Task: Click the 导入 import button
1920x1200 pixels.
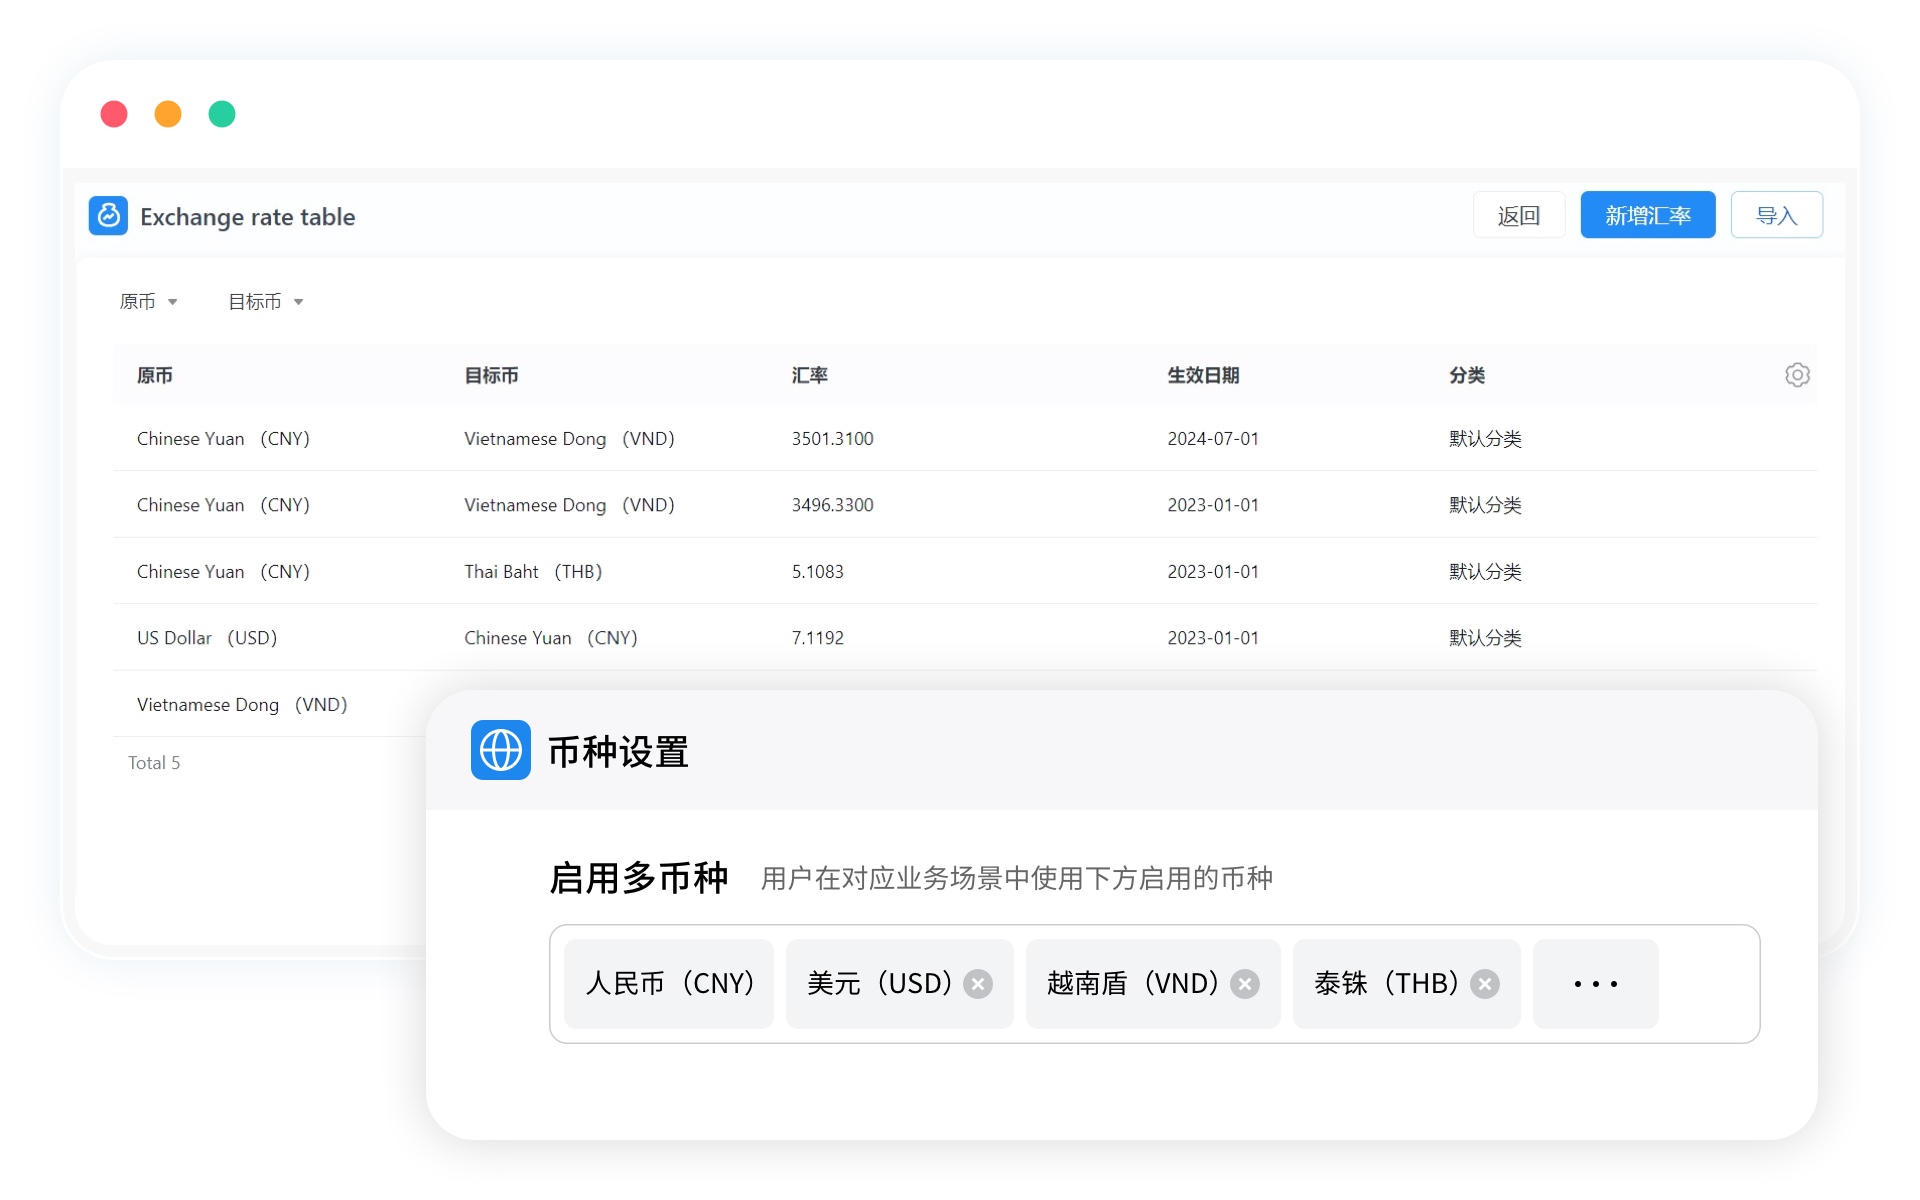Action: click(x=1776, y=215)
